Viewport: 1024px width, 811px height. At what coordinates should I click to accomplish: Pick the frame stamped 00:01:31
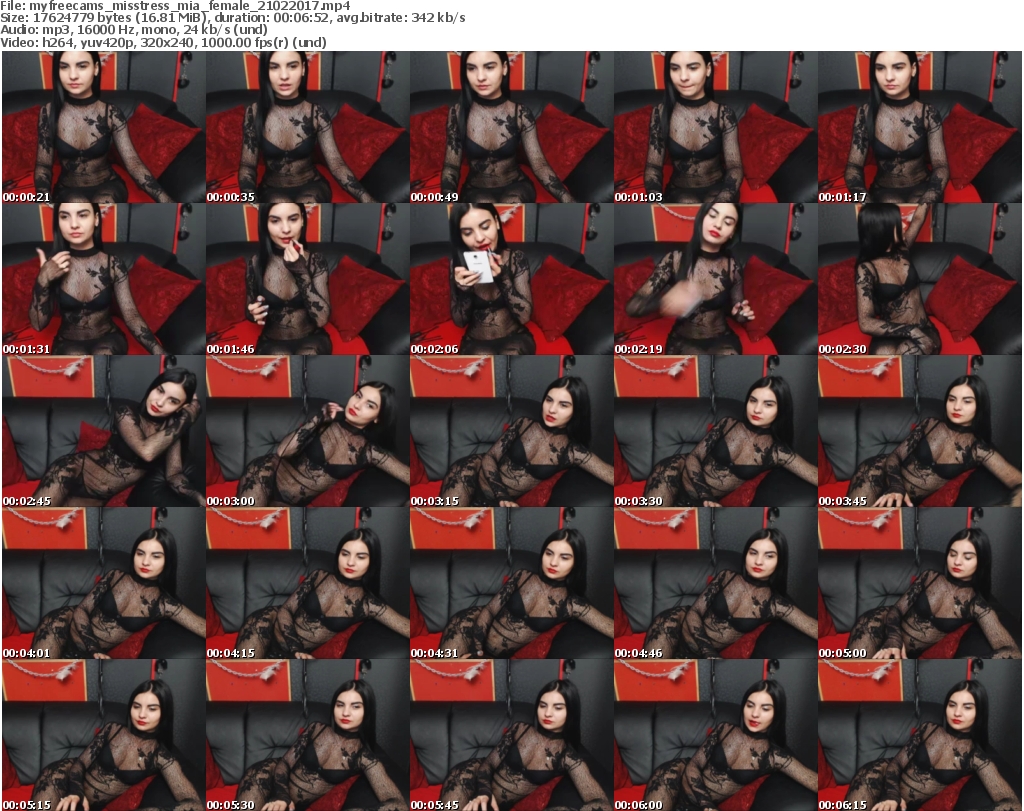(x=104, y=279)
